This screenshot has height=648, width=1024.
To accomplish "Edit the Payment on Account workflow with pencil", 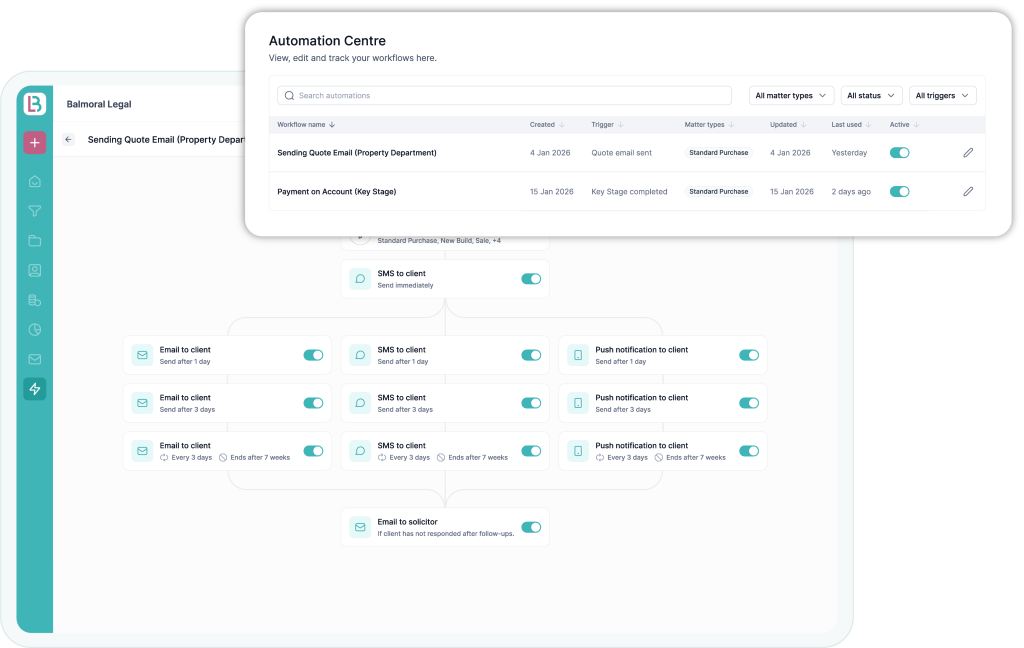I will pos(967,191).
